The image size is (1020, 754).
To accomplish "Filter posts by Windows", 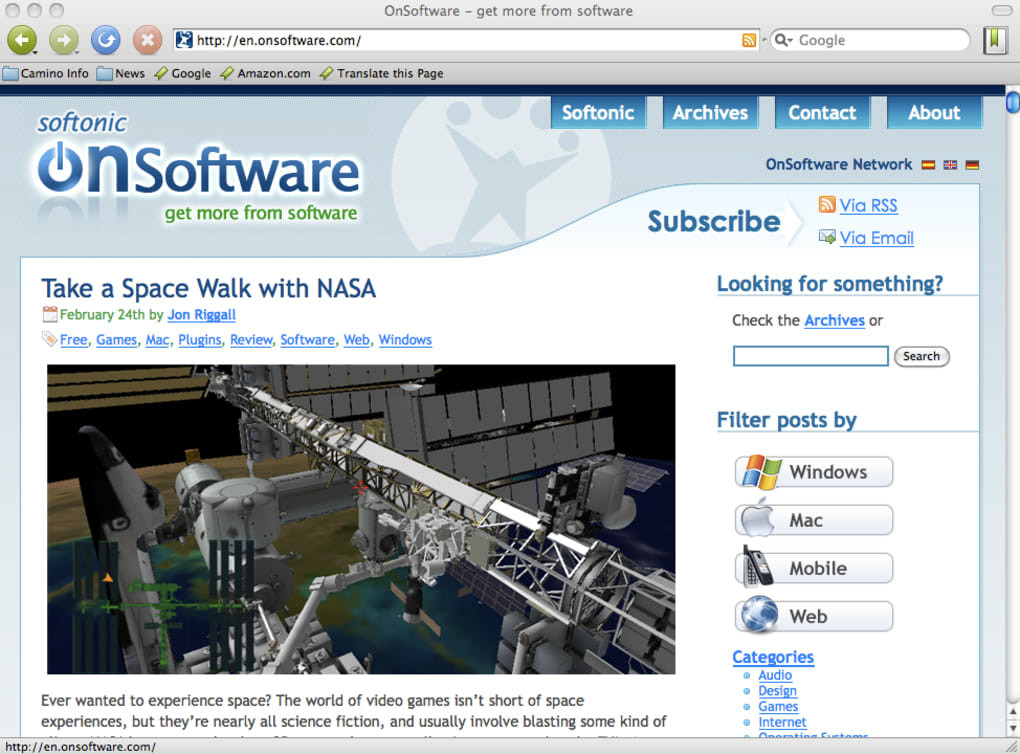I will click(x=814, y=472).
